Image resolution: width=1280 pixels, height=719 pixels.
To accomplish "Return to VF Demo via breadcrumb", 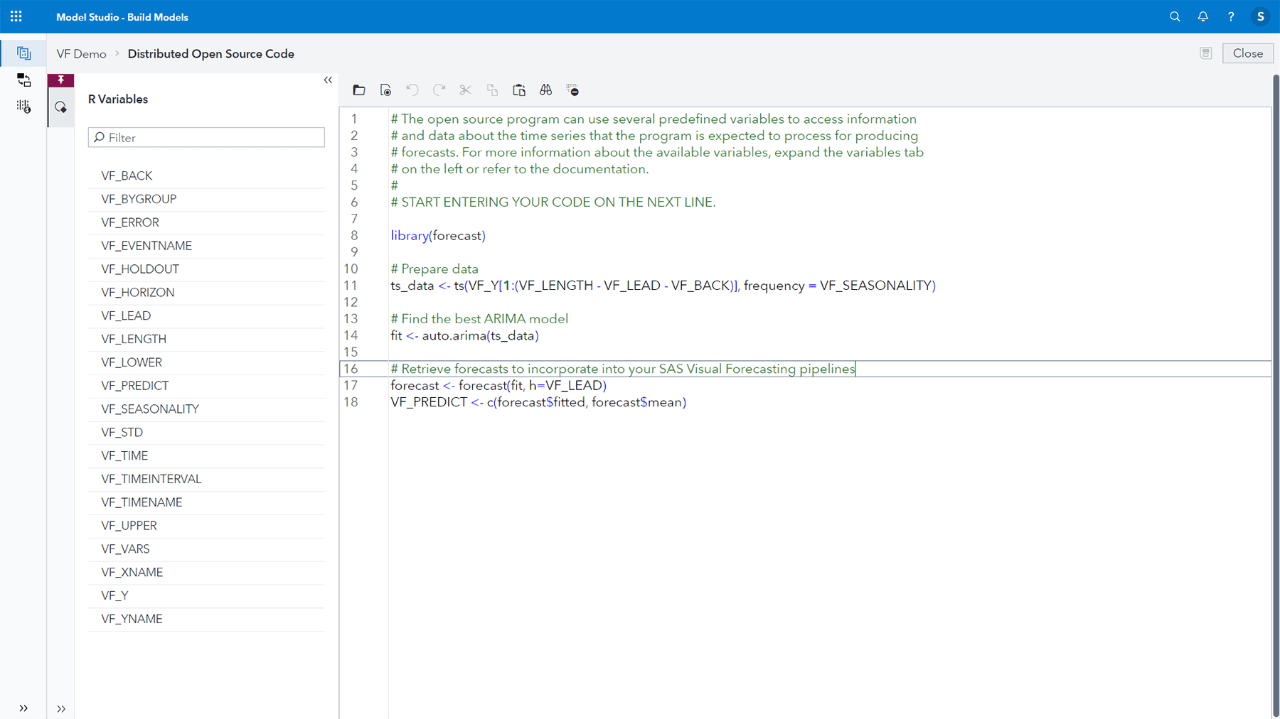I will tap(81, 54).
